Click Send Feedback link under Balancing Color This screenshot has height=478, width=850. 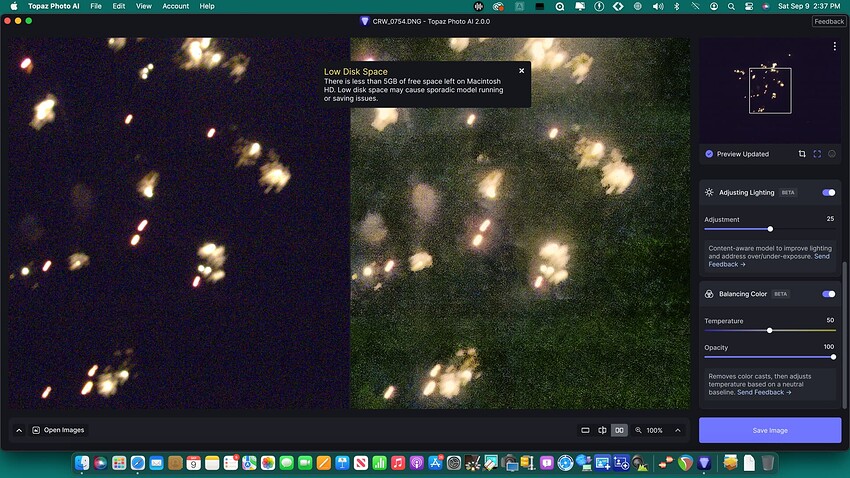click(764, 392)
